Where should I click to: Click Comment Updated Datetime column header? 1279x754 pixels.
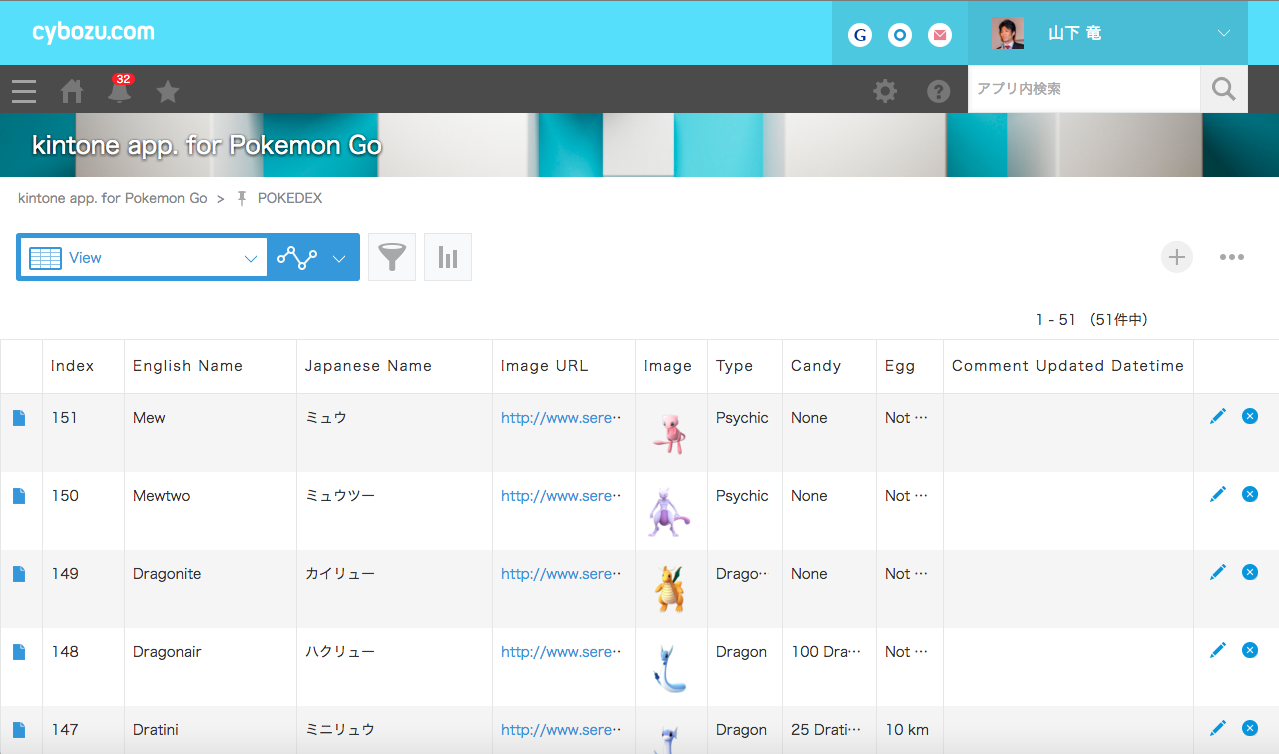[x=1068, y=366]
